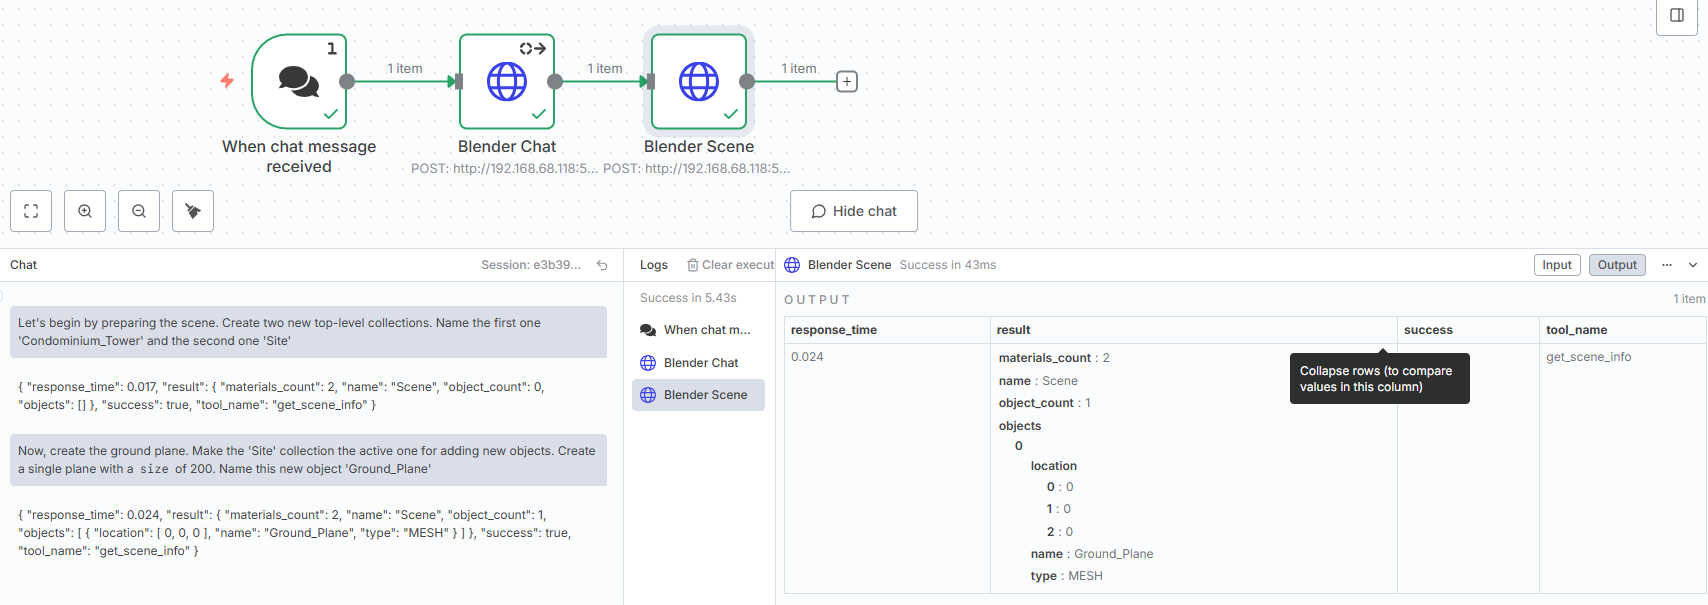Toggle the side panel icon at top right
Image resolution: width=1708 pixels, height=605 pixels.
coord(1677,15)
